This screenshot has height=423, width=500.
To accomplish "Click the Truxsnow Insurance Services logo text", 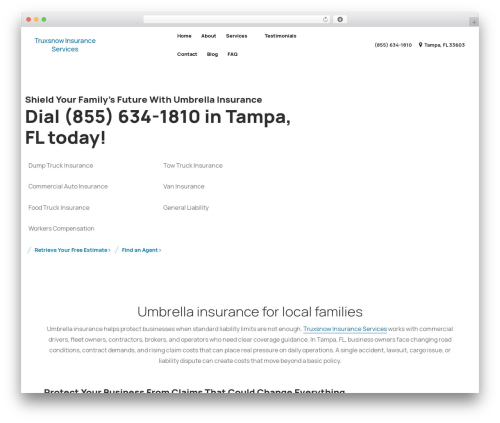I will [65, 45].
